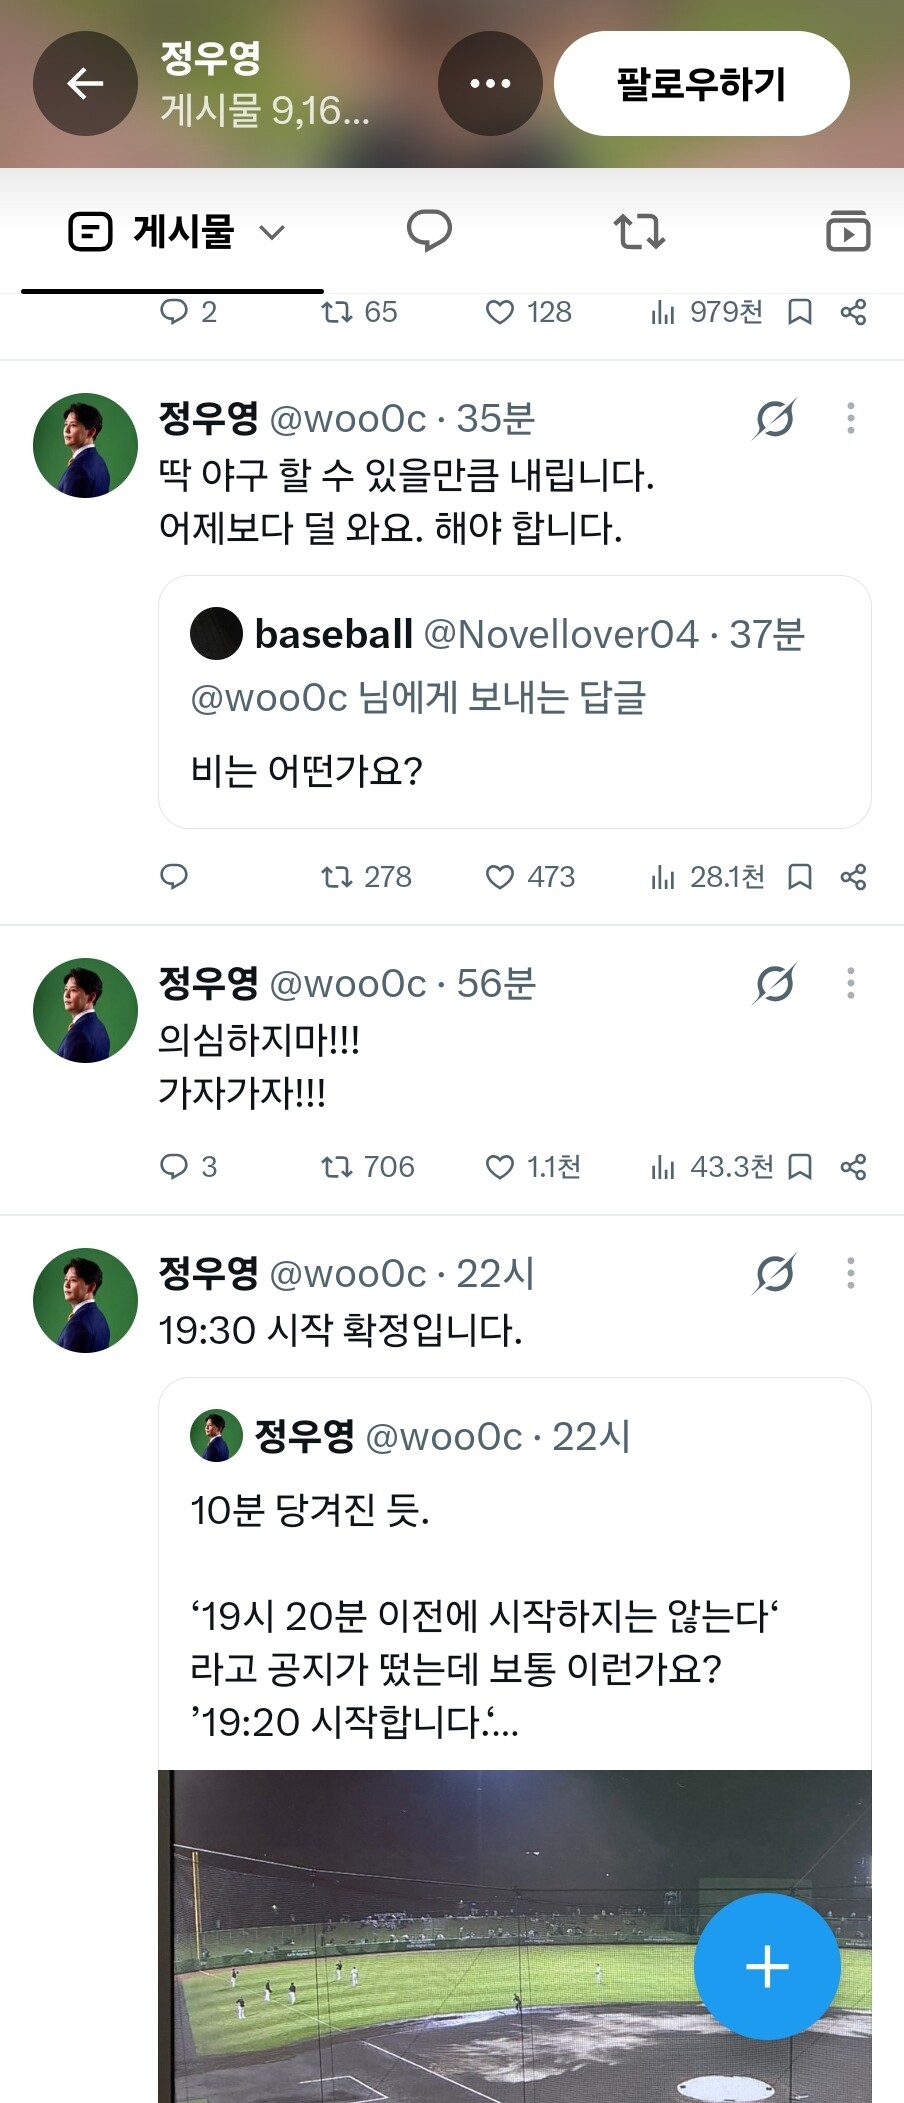Tap the blue compose plus button
Viewport: 904px width, 2103px height.
click(x=767, y=1966)
